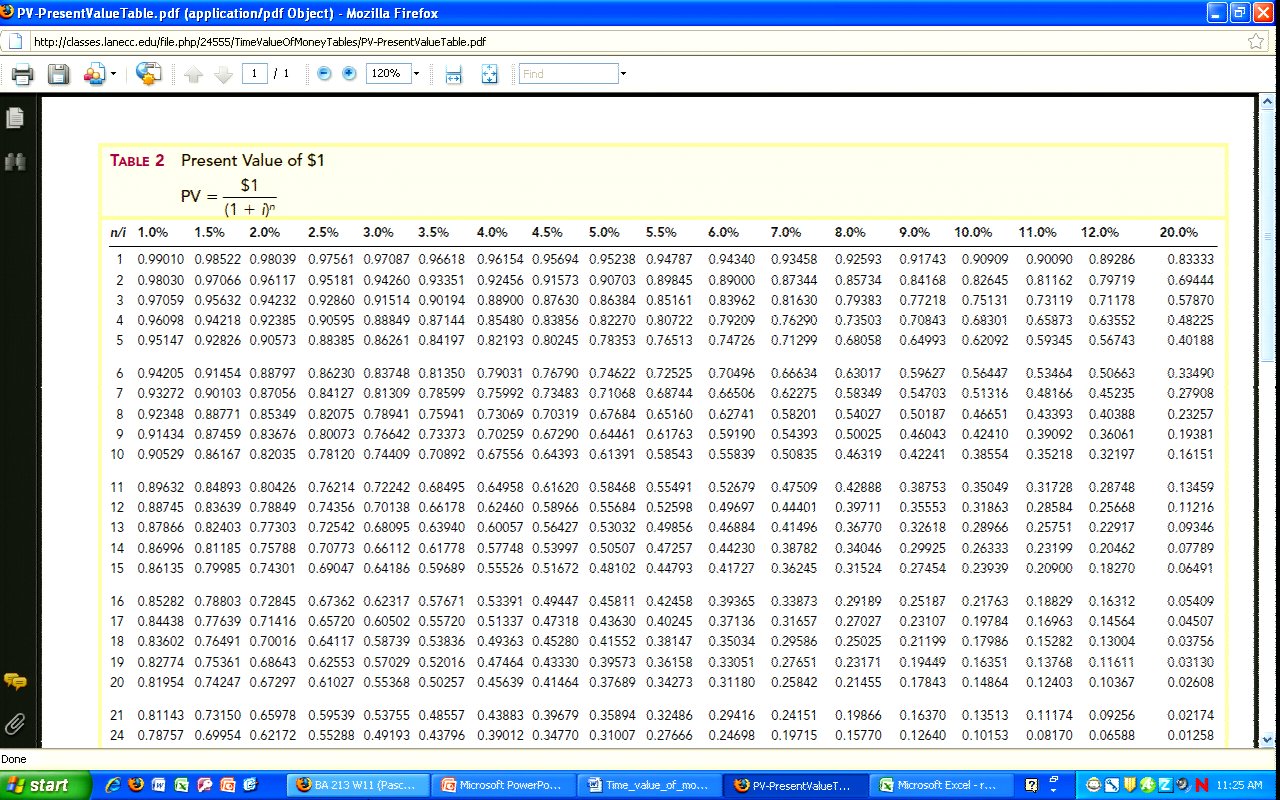Expand the Find options dropdown arrow
The image size is (1280, 800).
pyautogui.click(x=623, y=74)
